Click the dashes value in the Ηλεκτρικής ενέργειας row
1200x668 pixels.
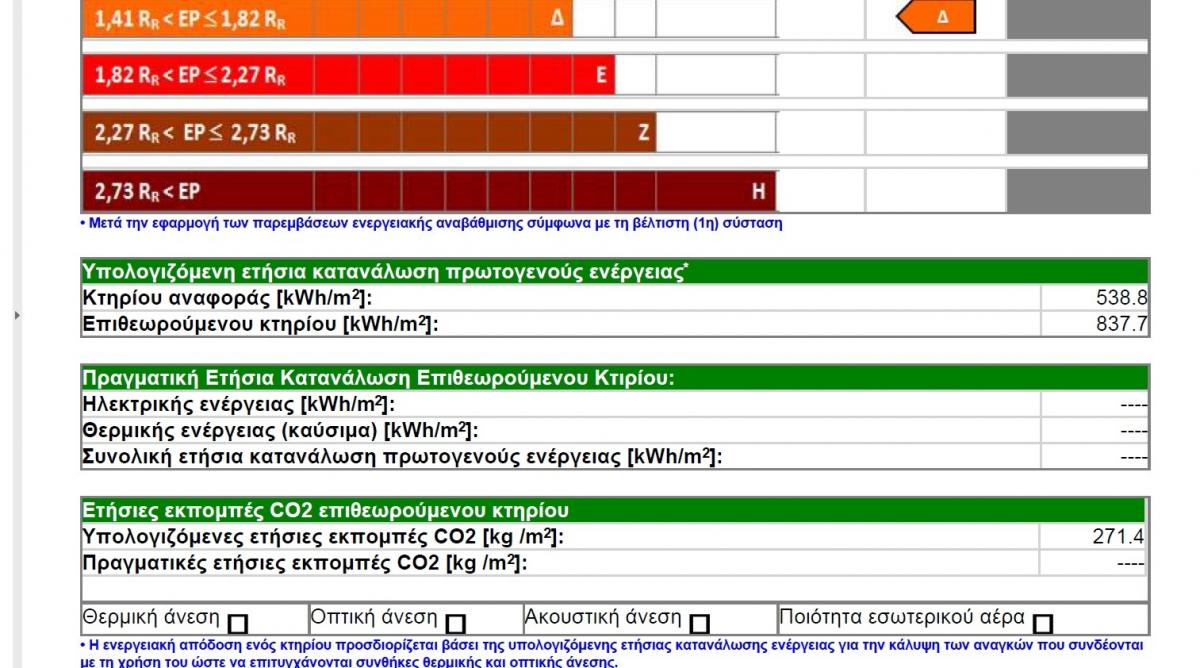click(x=1134, y=405)
